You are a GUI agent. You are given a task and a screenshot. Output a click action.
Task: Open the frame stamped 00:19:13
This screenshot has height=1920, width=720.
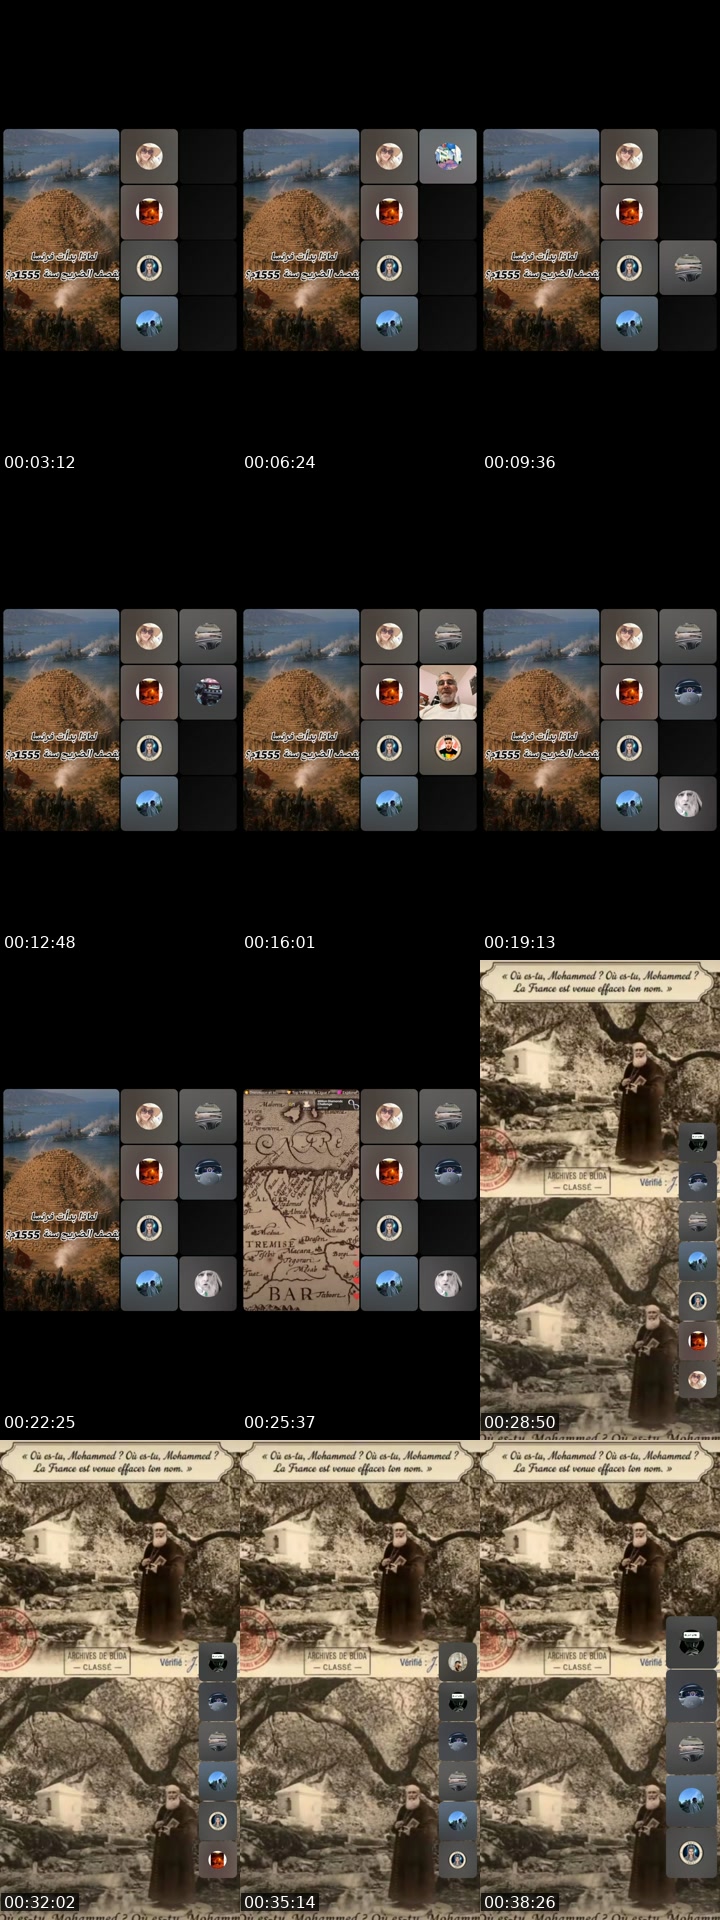tap(600, 720)
